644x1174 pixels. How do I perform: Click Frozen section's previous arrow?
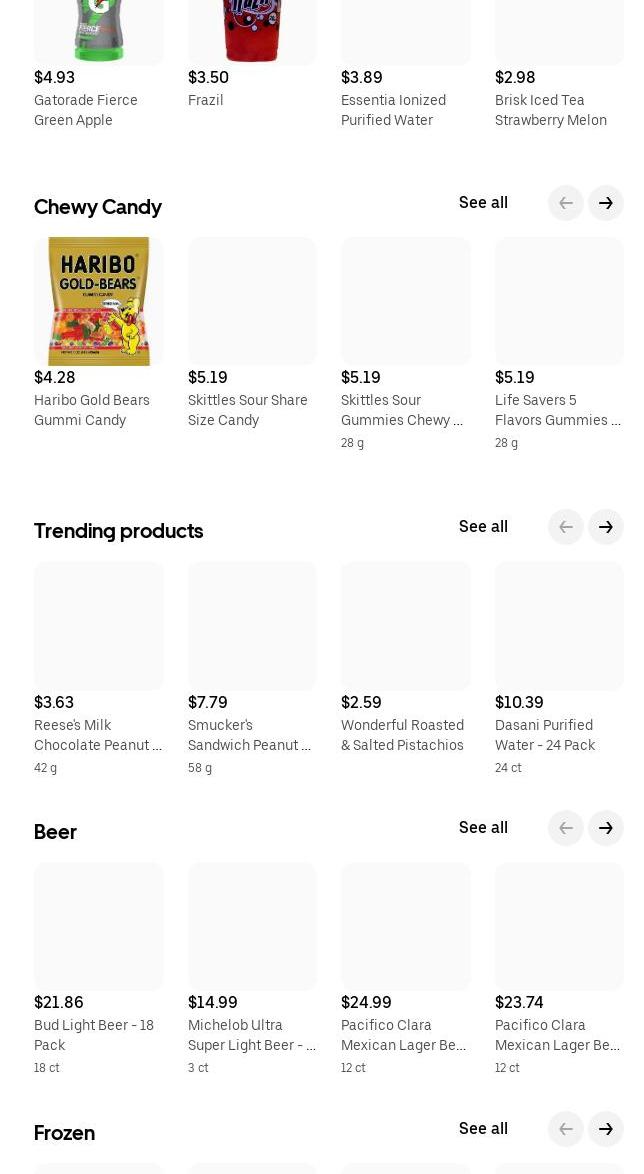point(565,1129)
